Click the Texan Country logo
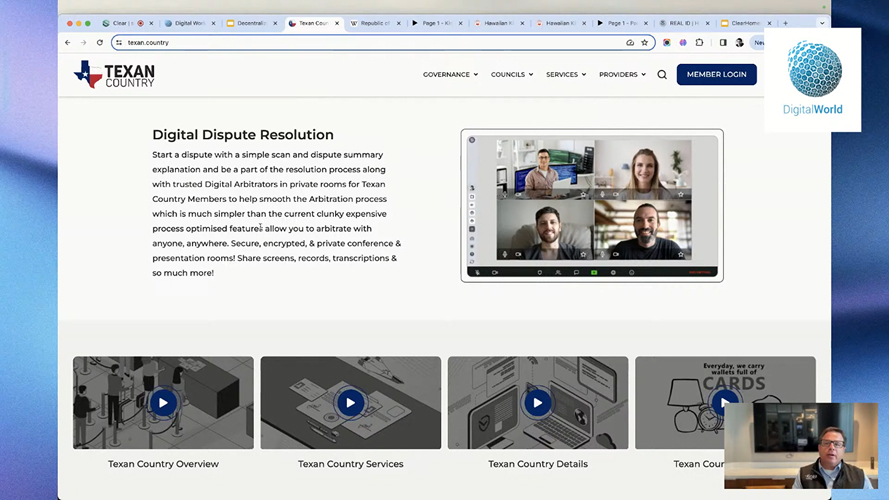The width and height of the screenshot is (889, 500). 114,74
